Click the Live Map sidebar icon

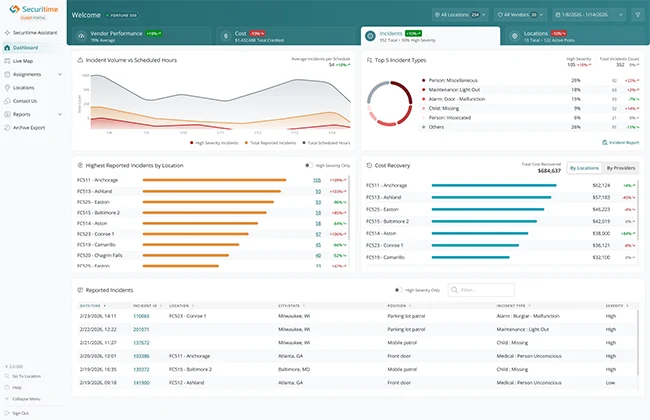pyautogui.click(x=7, y=61)
